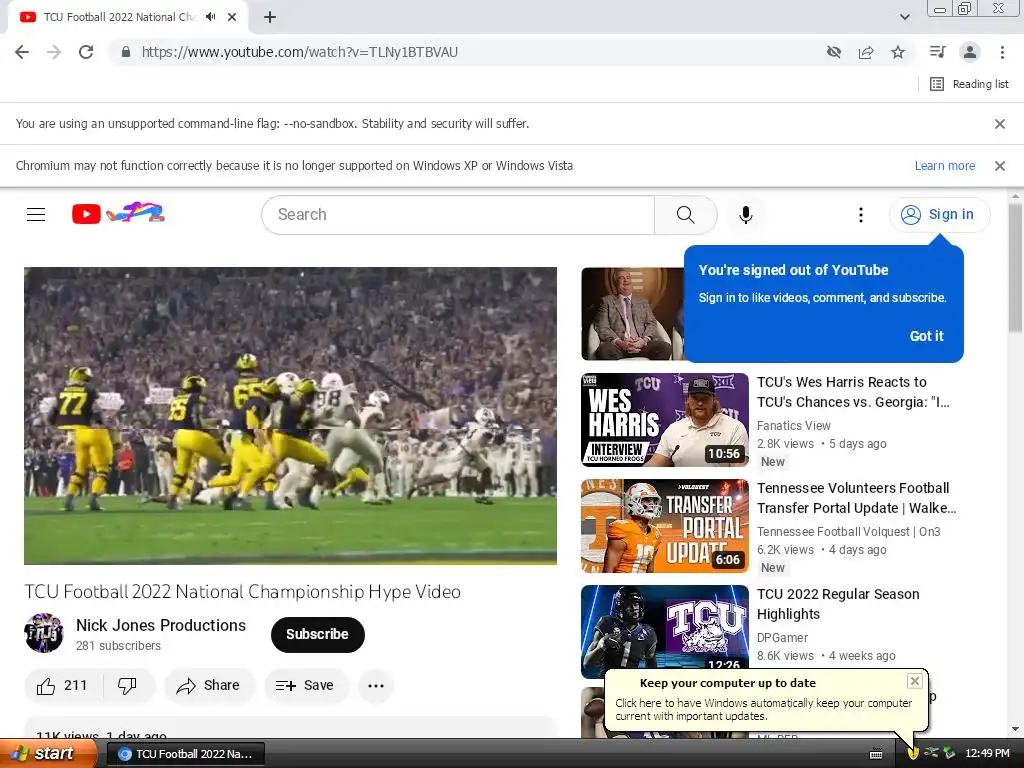Click the crossed-eye icon in address bar
The width and height of the screenshot is (1024, 768).
click(x=834, y=52)
